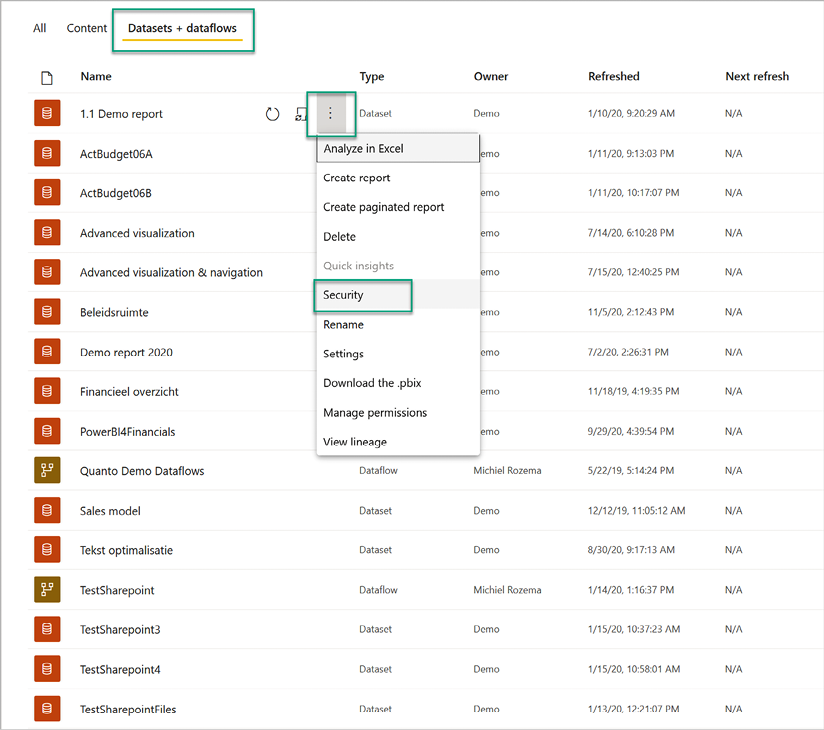This screenshot has width=824, height=730.
Task: Open the TestSharepoint3 dataset
Action: click(x=120, y=630)
